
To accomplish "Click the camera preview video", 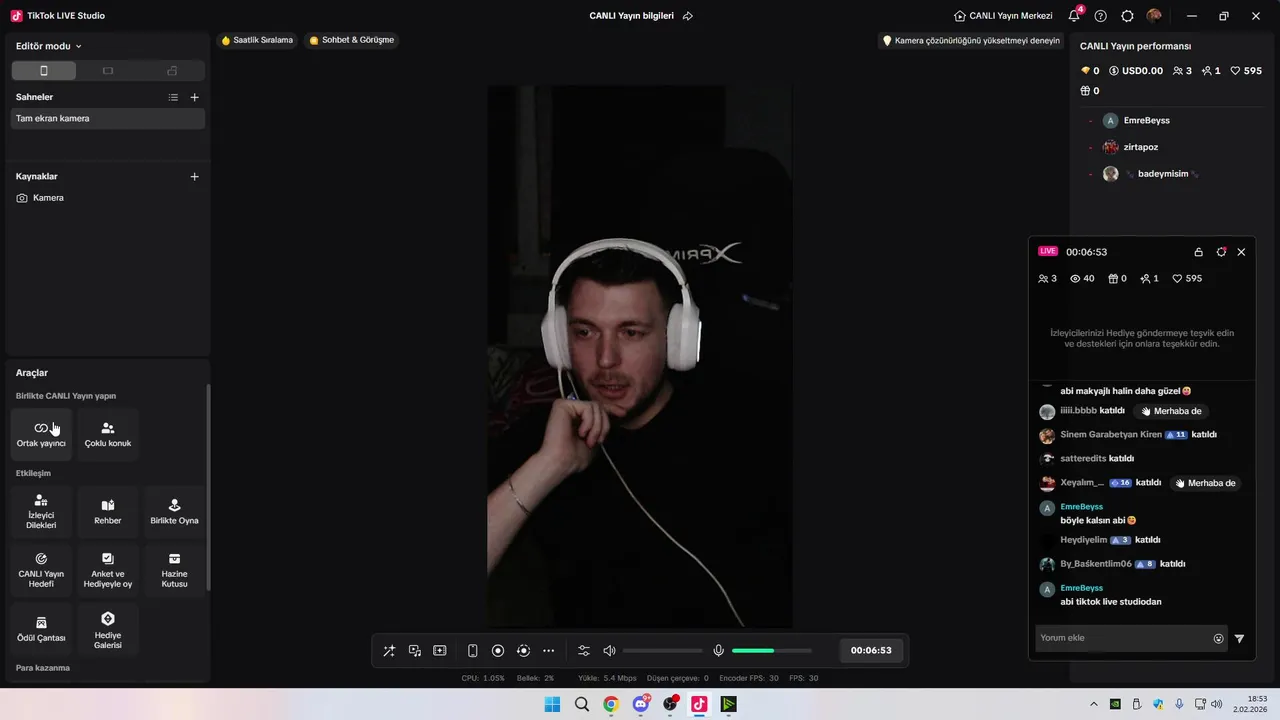I will click(640, 357).
